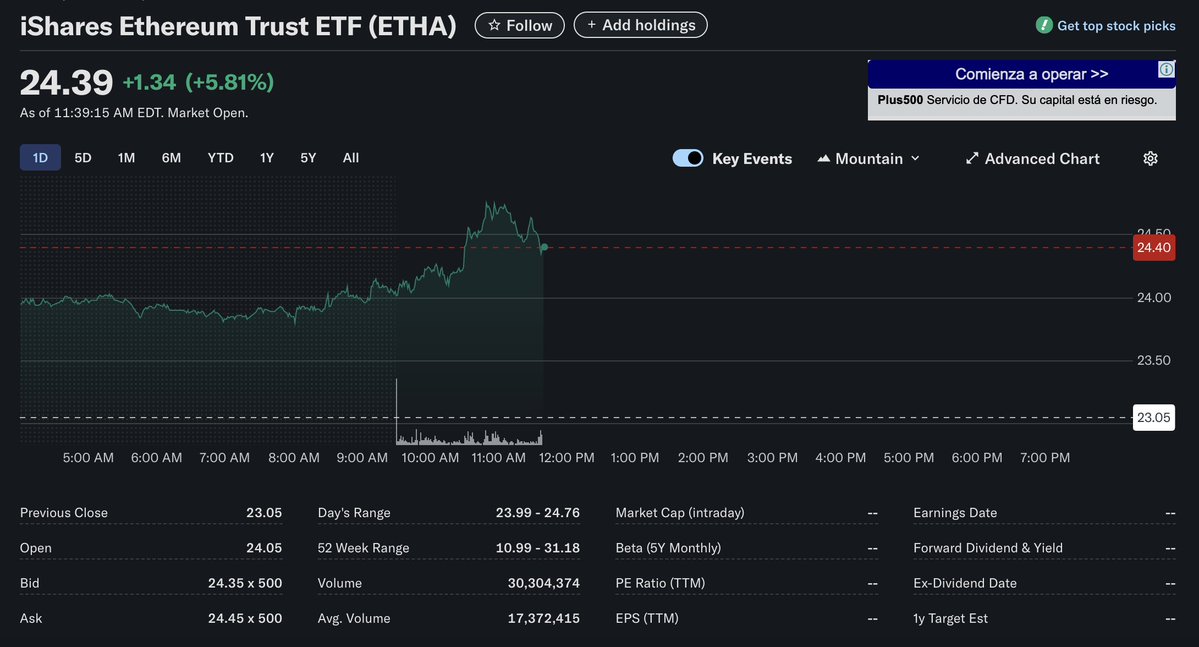Click the Earnings Date label
Viewport: 1199px width, 647px height.
click(x=955, y=512)
